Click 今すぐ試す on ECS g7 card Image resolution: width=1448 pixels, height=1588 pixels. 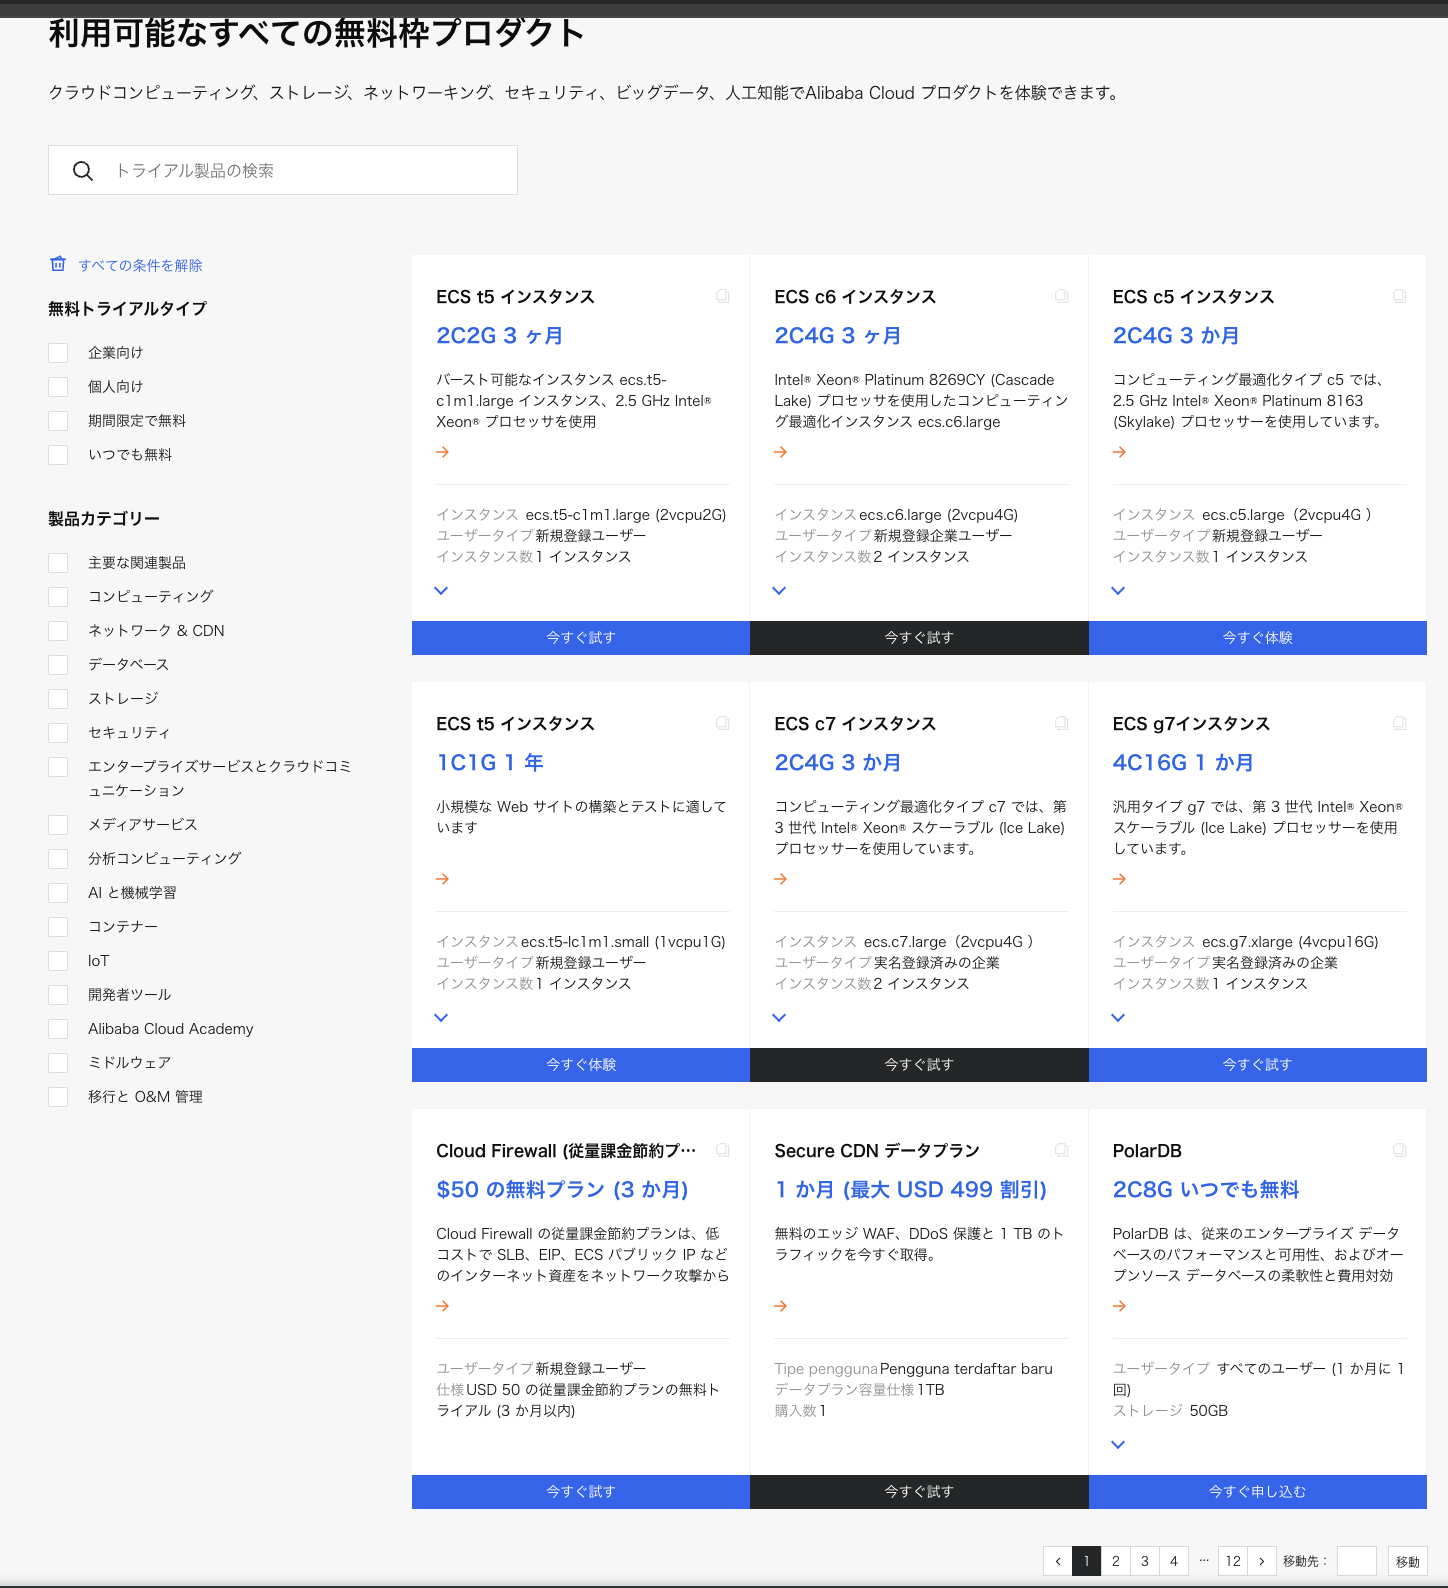tap(1258, 1065)
